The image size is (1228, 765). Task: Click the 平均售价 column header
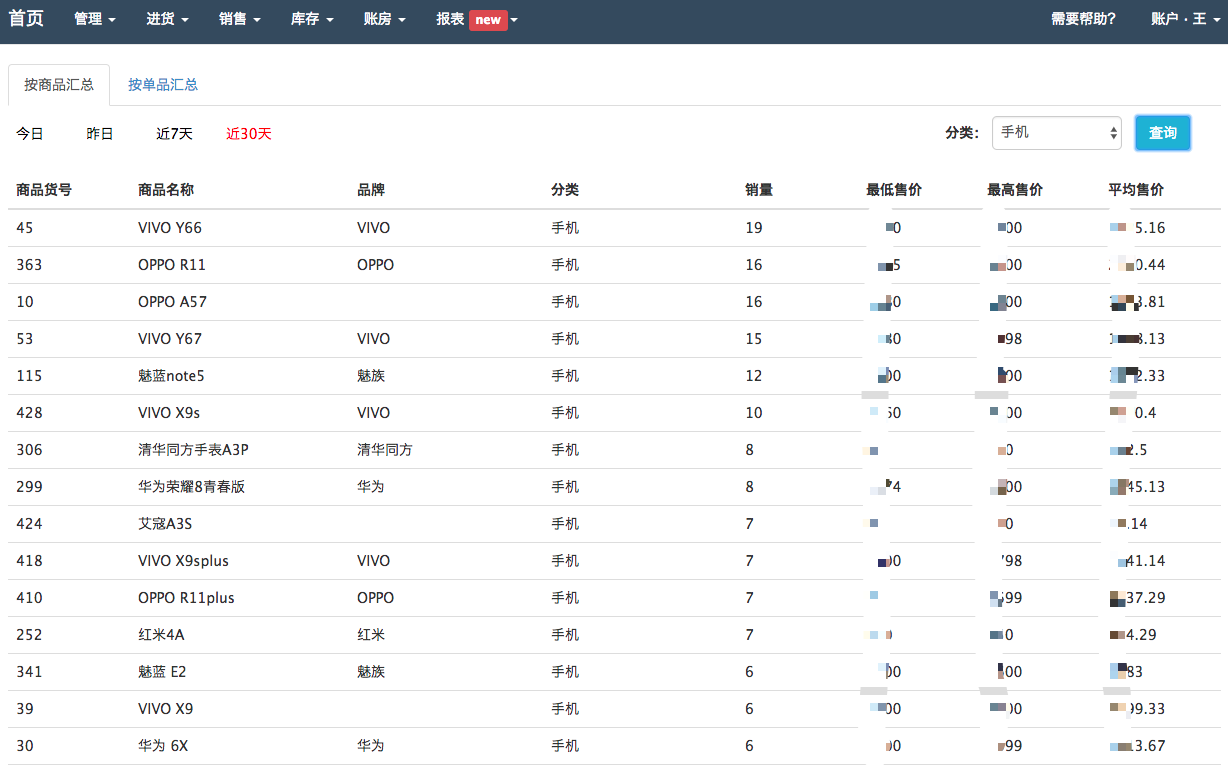[x=1136, y=190]
